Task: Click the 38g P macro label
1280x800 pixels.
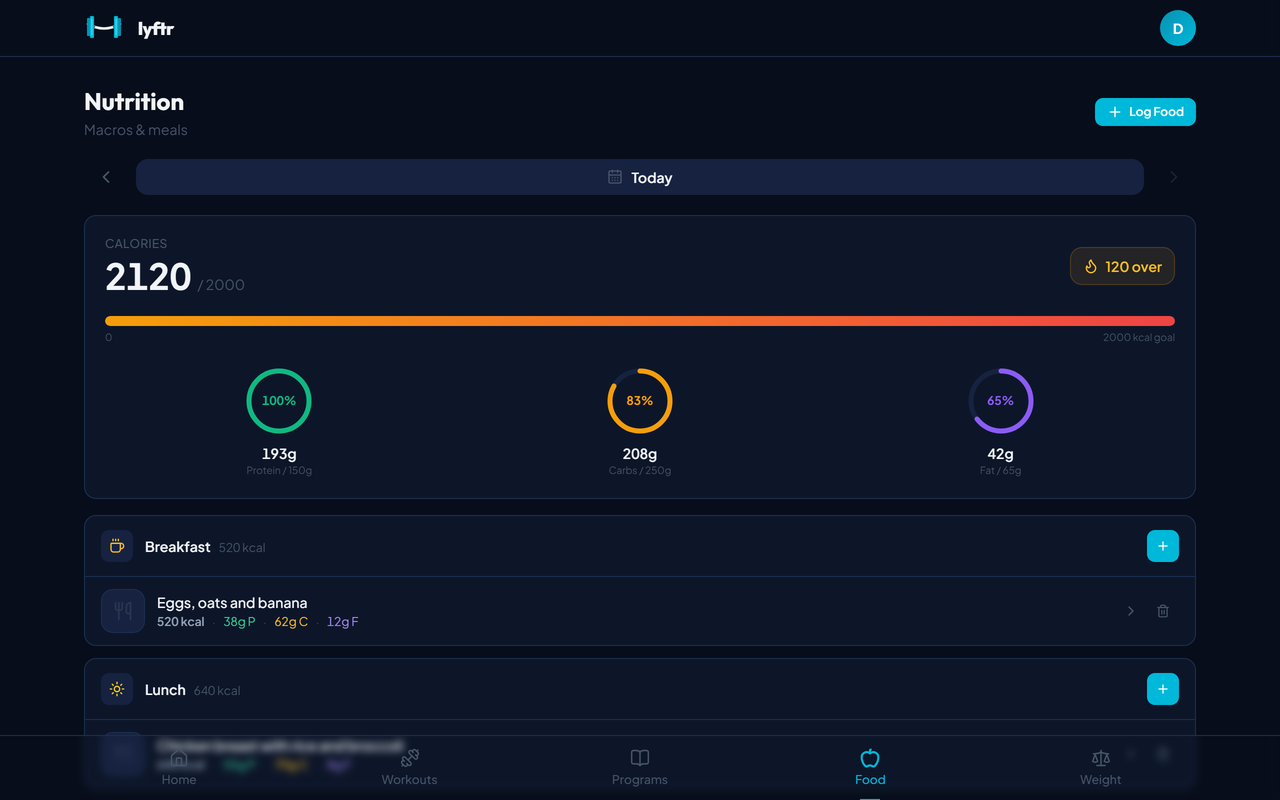Action: tap(239, 622)
